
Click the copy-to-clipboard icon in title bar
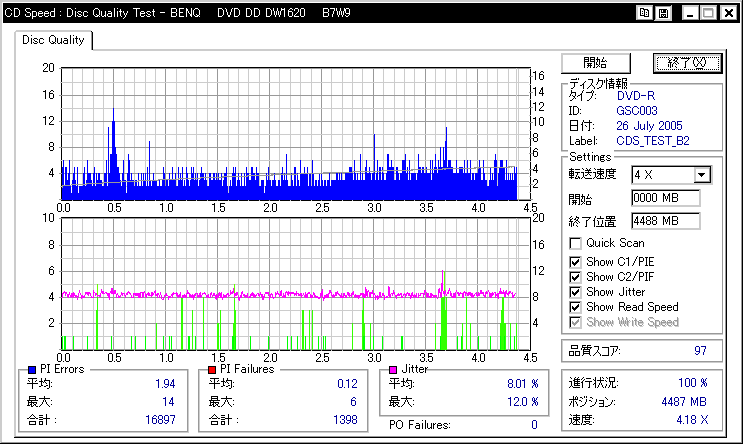(x=644, y=13)
